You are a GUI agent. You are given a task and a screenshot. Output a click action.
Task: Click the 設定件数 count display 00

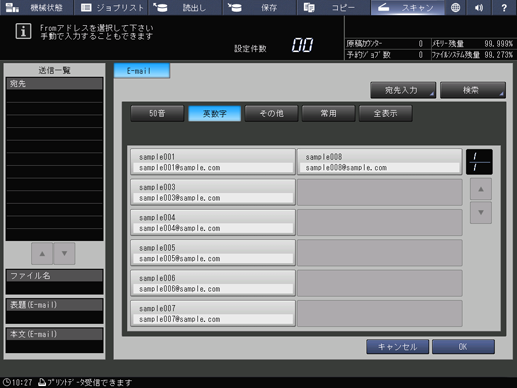point(302,45)
